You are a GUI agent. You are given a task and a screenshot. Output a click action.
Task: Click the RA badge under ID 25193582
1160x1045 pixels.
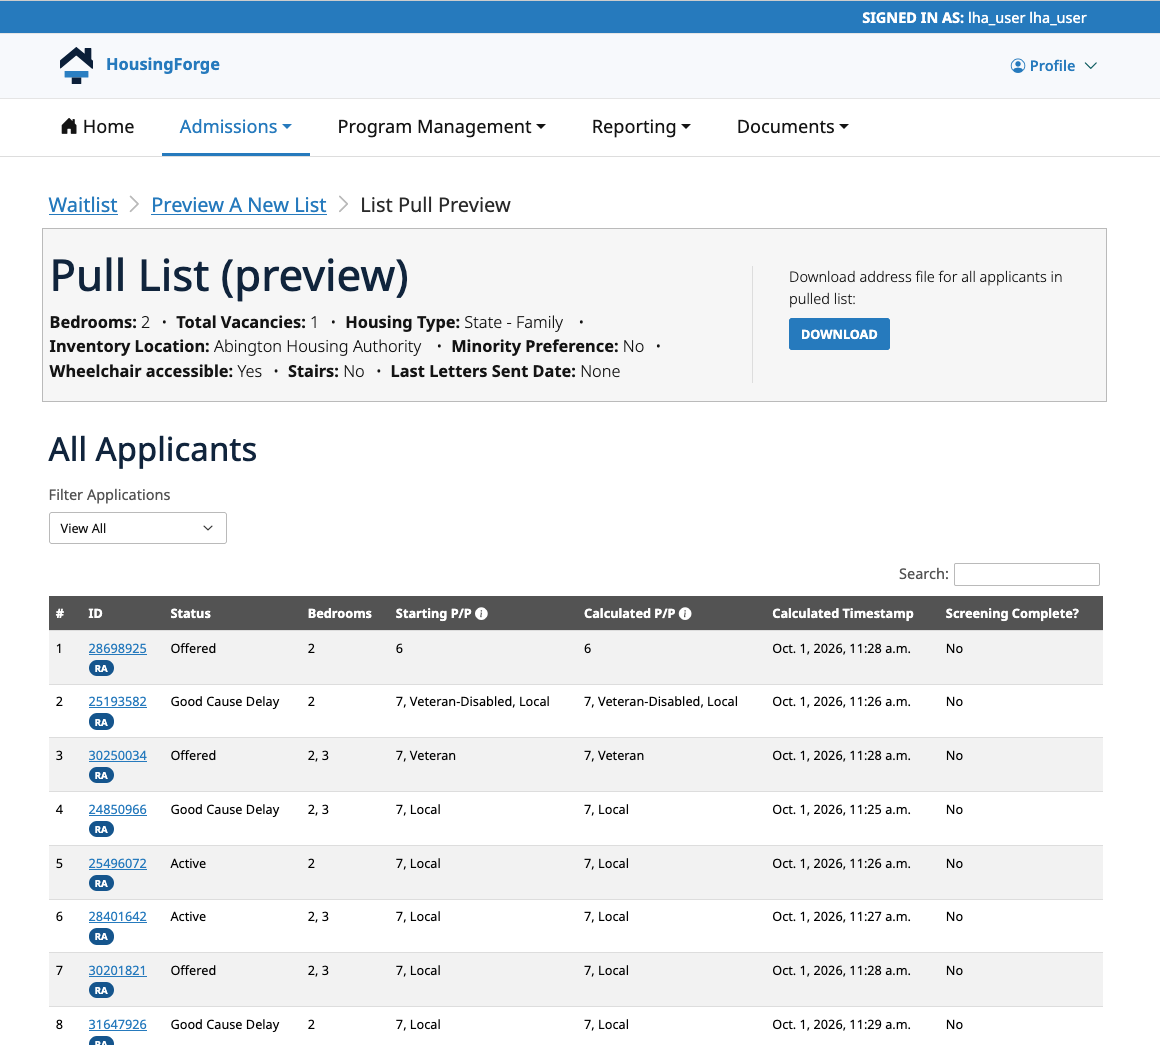click(x=101, y=723)
